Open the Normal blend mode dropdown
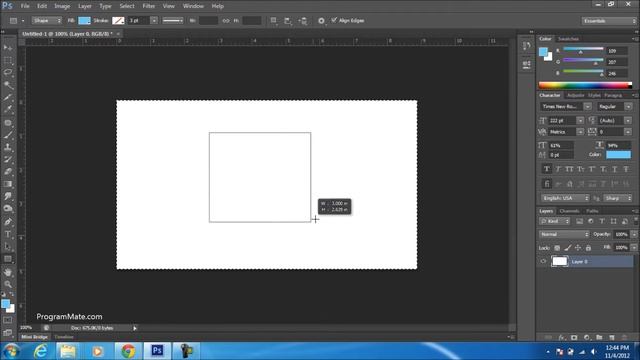 coord(564,234)
